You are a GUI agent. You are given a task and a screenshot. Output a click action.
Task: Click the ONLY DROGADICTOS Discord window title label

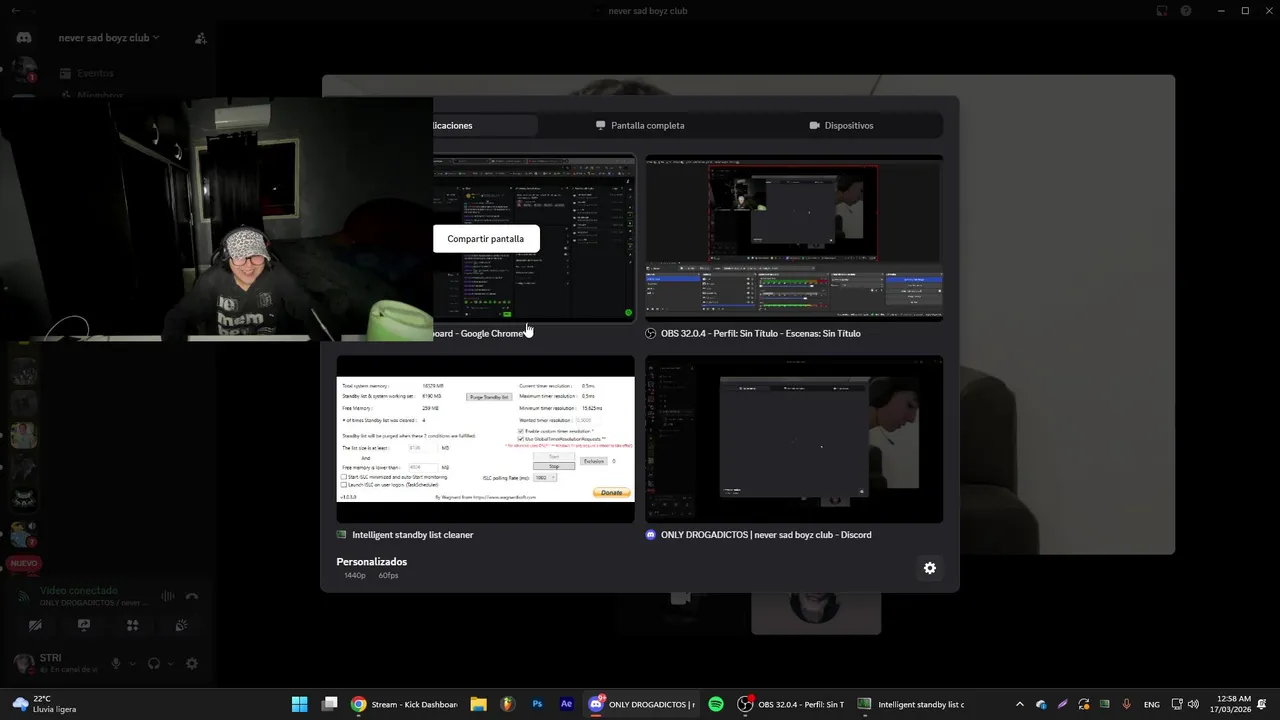pyautogui.click(x=766, y=535)
